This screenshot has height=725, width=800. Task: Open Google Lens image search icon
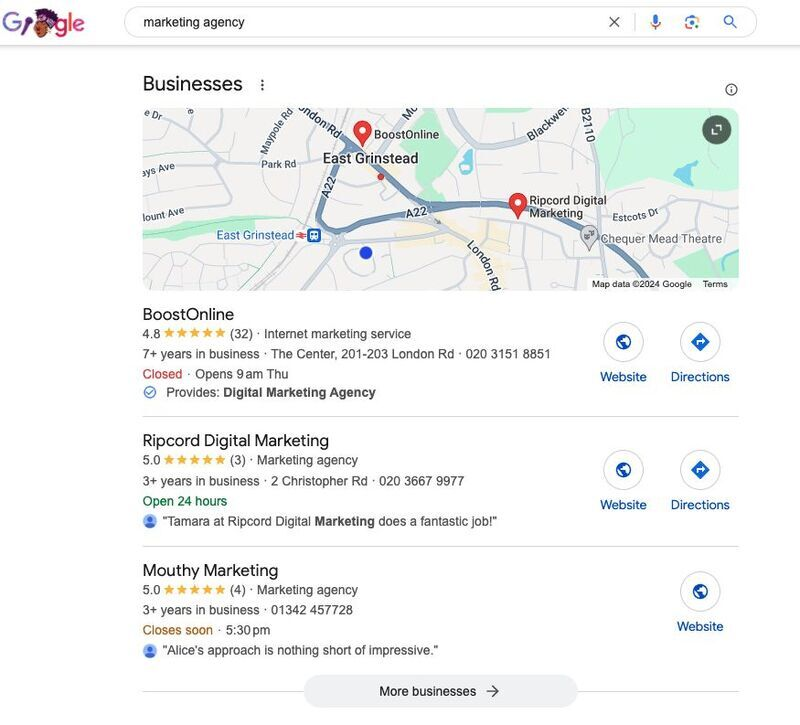pos(692,22)
